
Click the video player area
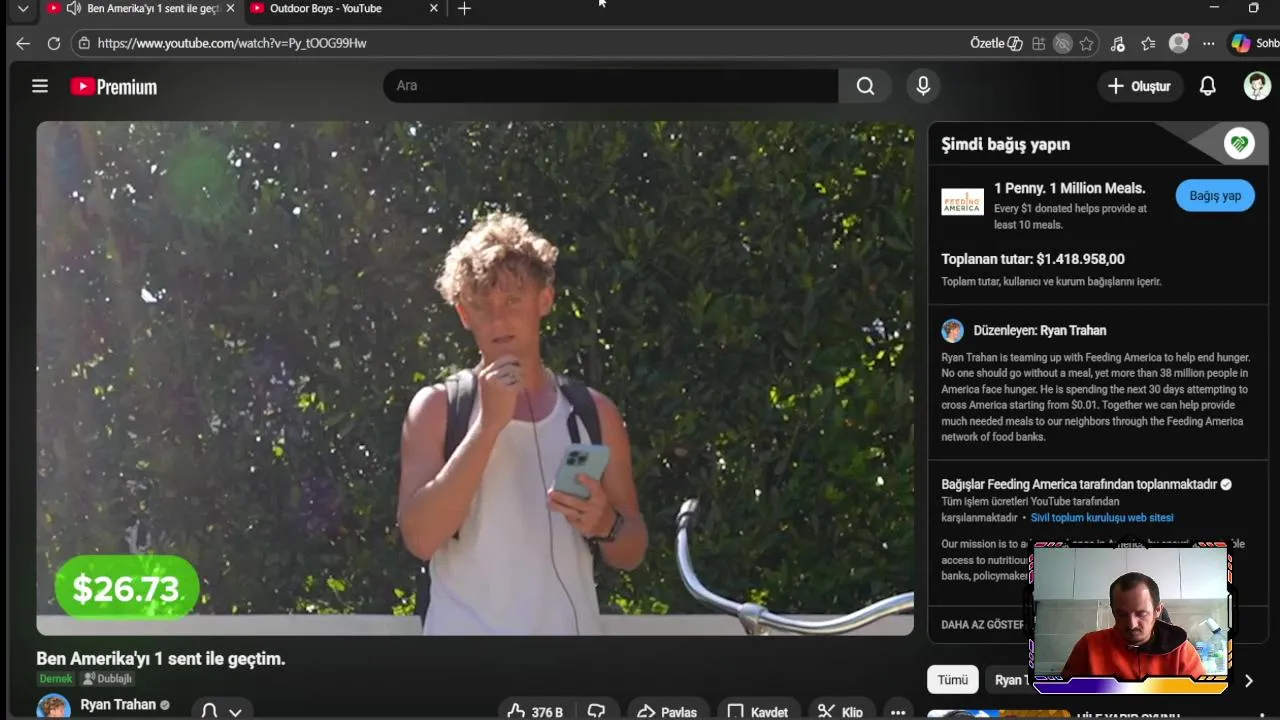click(475, 378)
